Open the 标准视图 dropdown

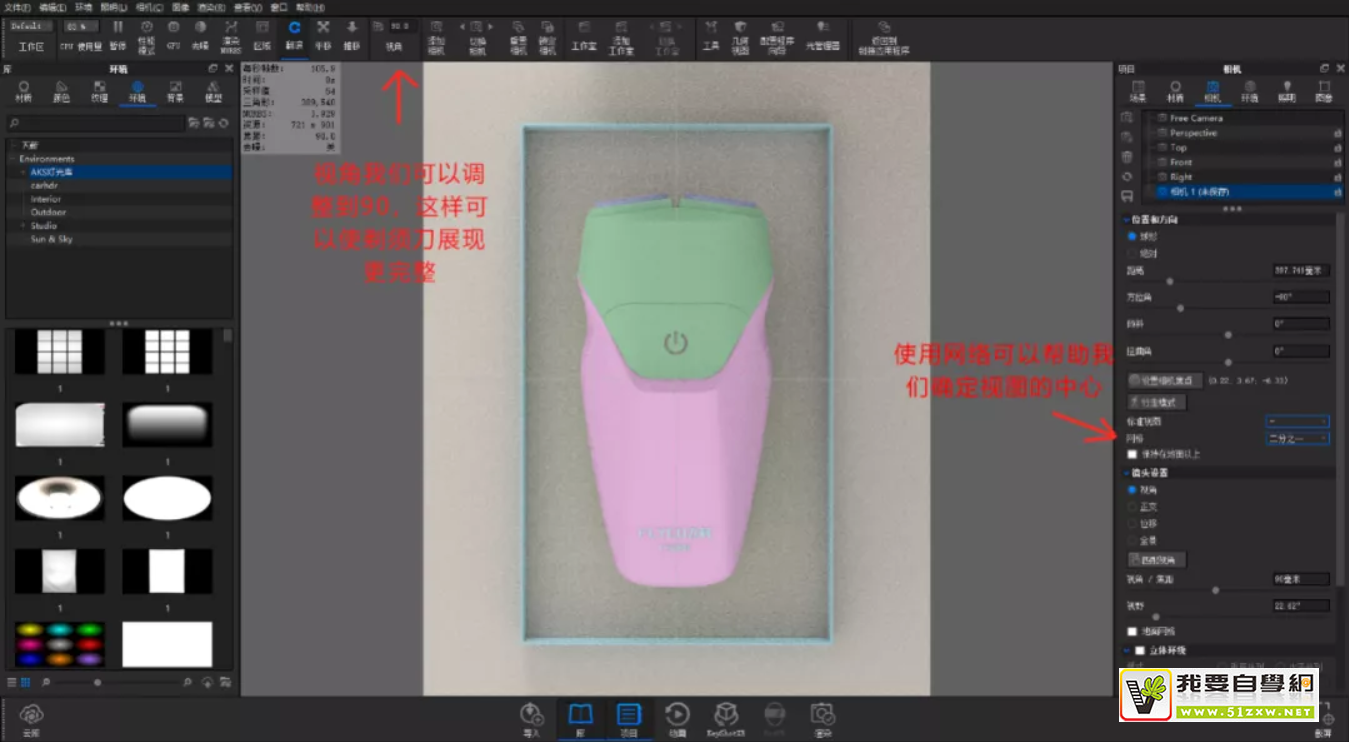(x=1297, y=422)
